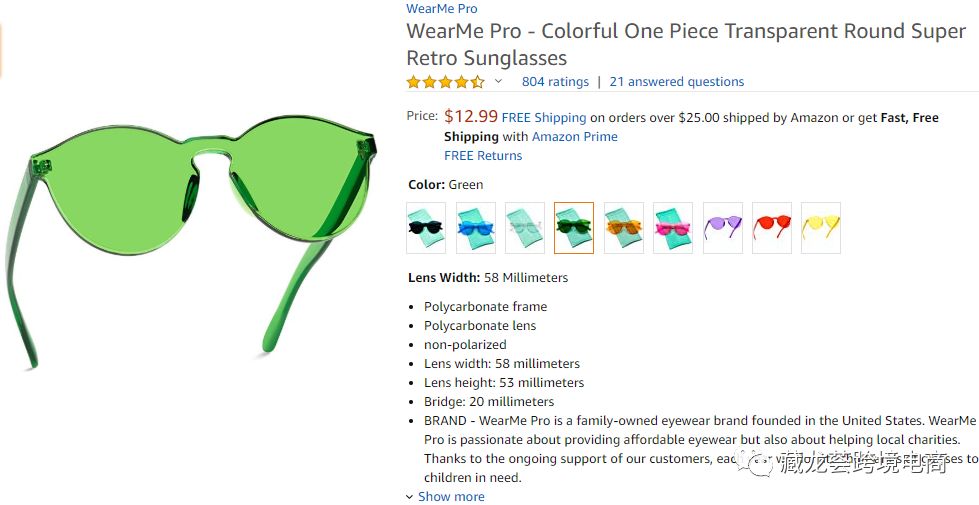Open the star rating breakdown dropdown arrow
The height and width of the screenshot is (505, 979).
(x=498, y=82)
